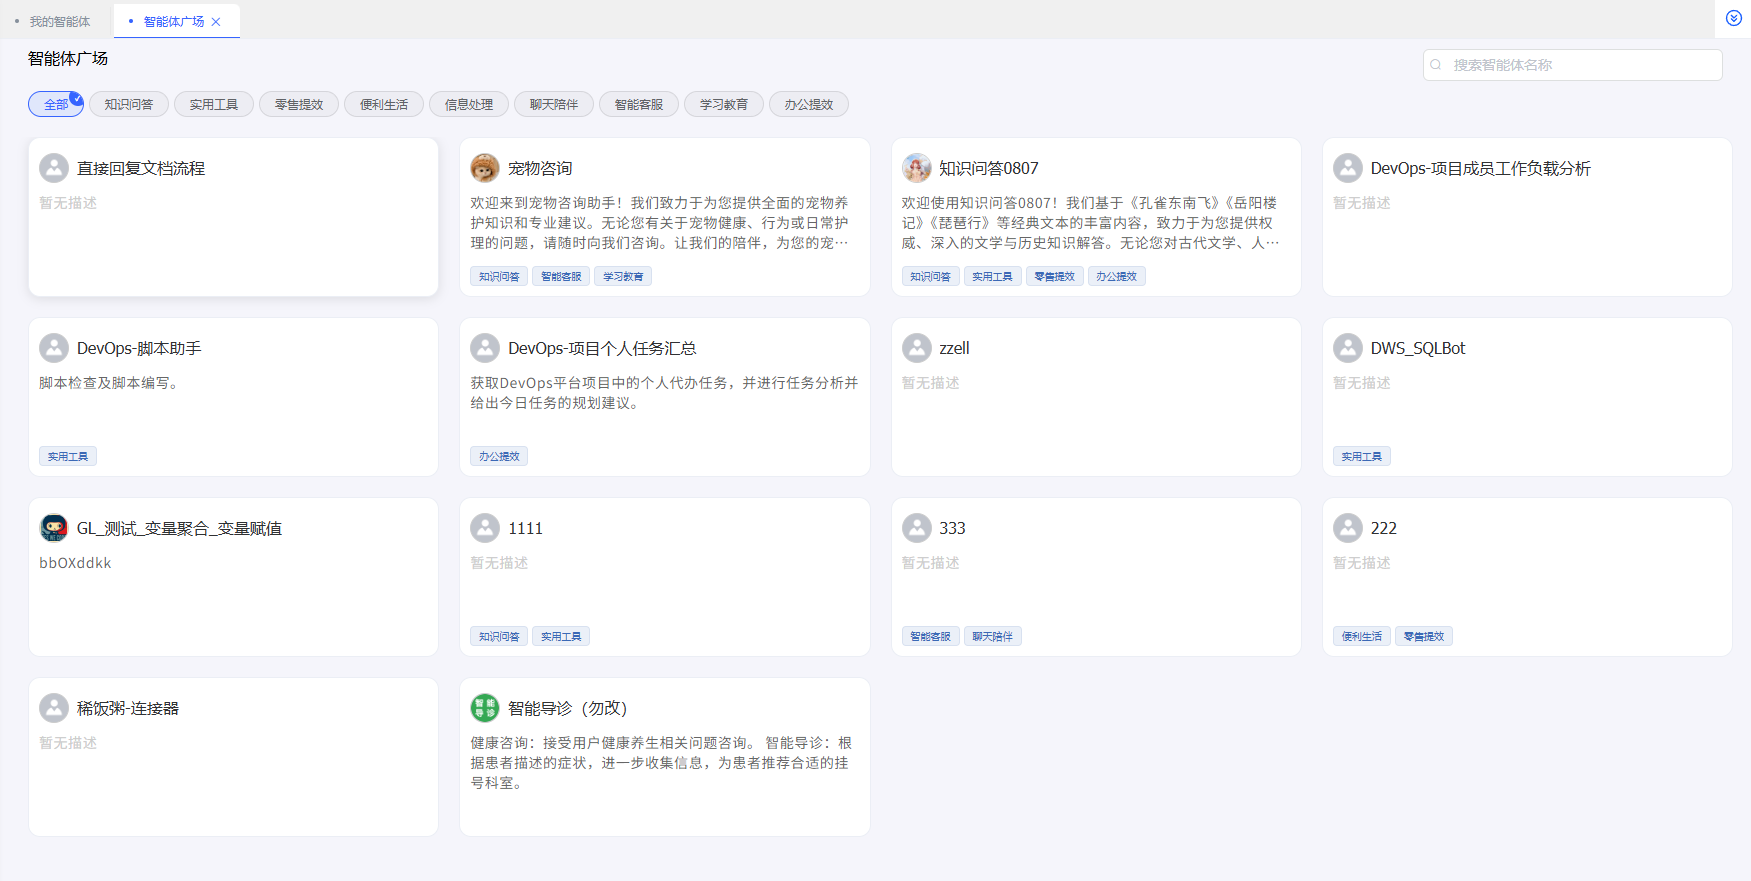Click the 知识问答0807 avatar icon

point(916,168)
